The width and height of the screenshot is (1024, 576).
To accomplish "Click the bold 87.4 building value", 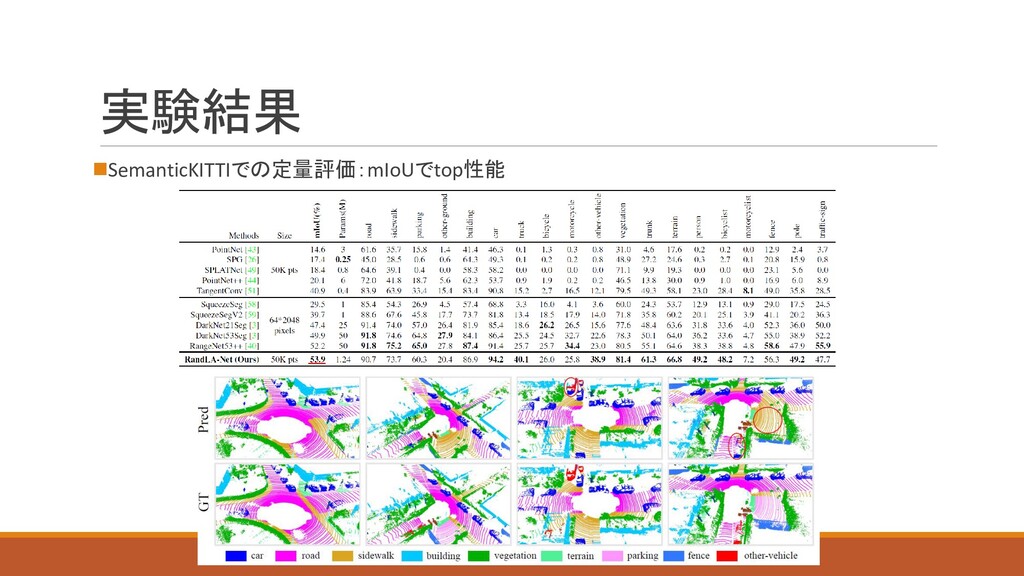I will [470, 346].
